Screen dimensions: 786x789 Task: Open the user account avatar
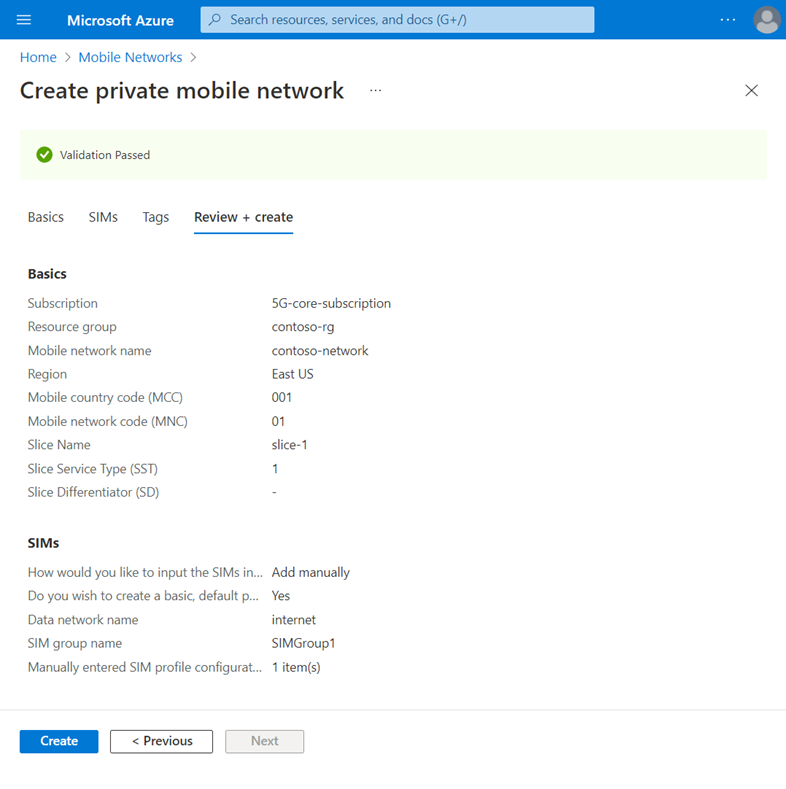point(766,20)
